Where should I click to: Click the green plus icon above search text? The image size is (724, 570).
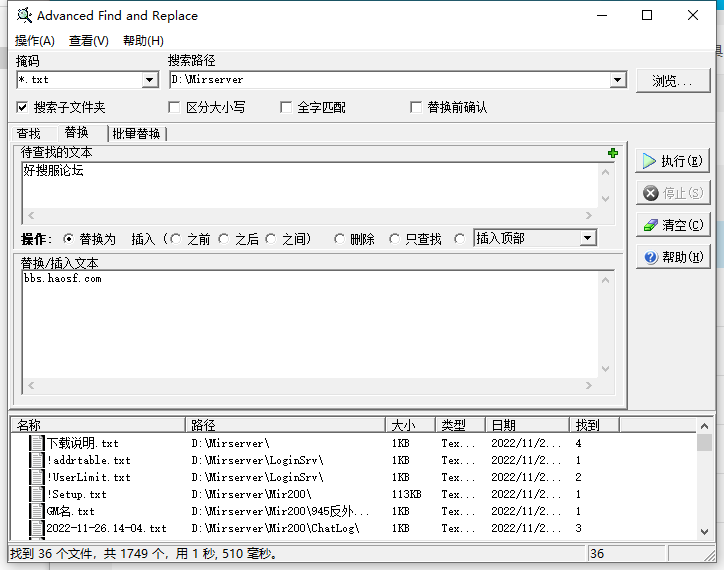click(x=613, y=153)
